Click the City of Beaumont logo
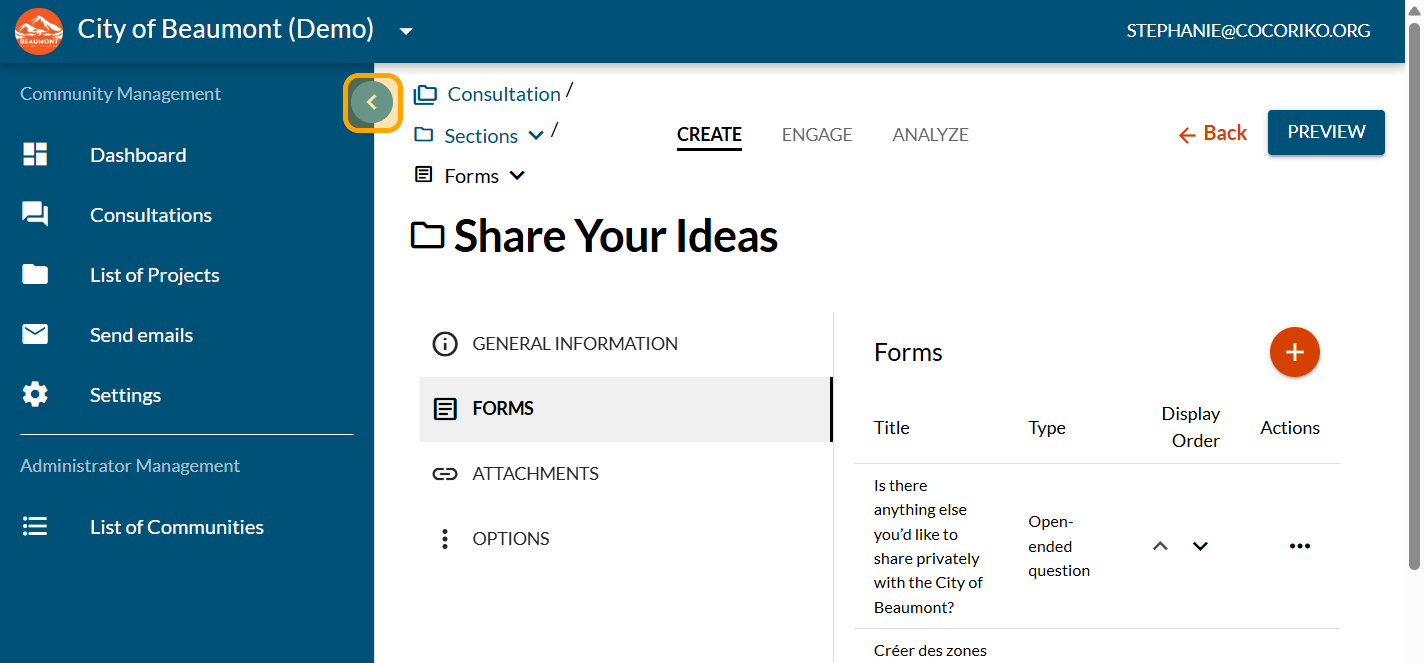Screen dimensions: 1424x663 tap(39, 30)
